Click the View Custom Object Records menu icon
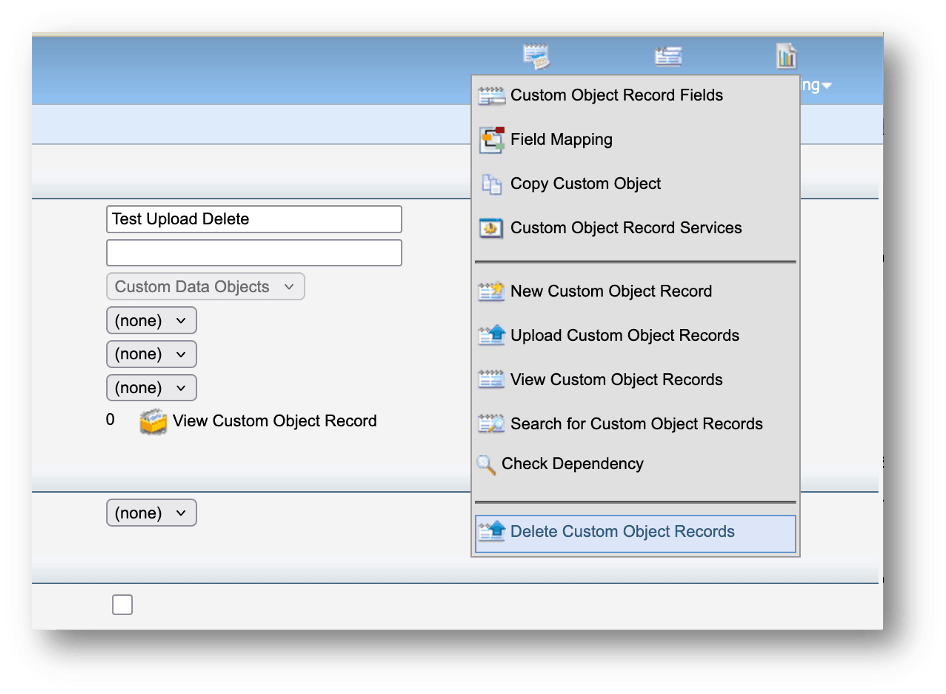946x694 pixels. point(491,380)
